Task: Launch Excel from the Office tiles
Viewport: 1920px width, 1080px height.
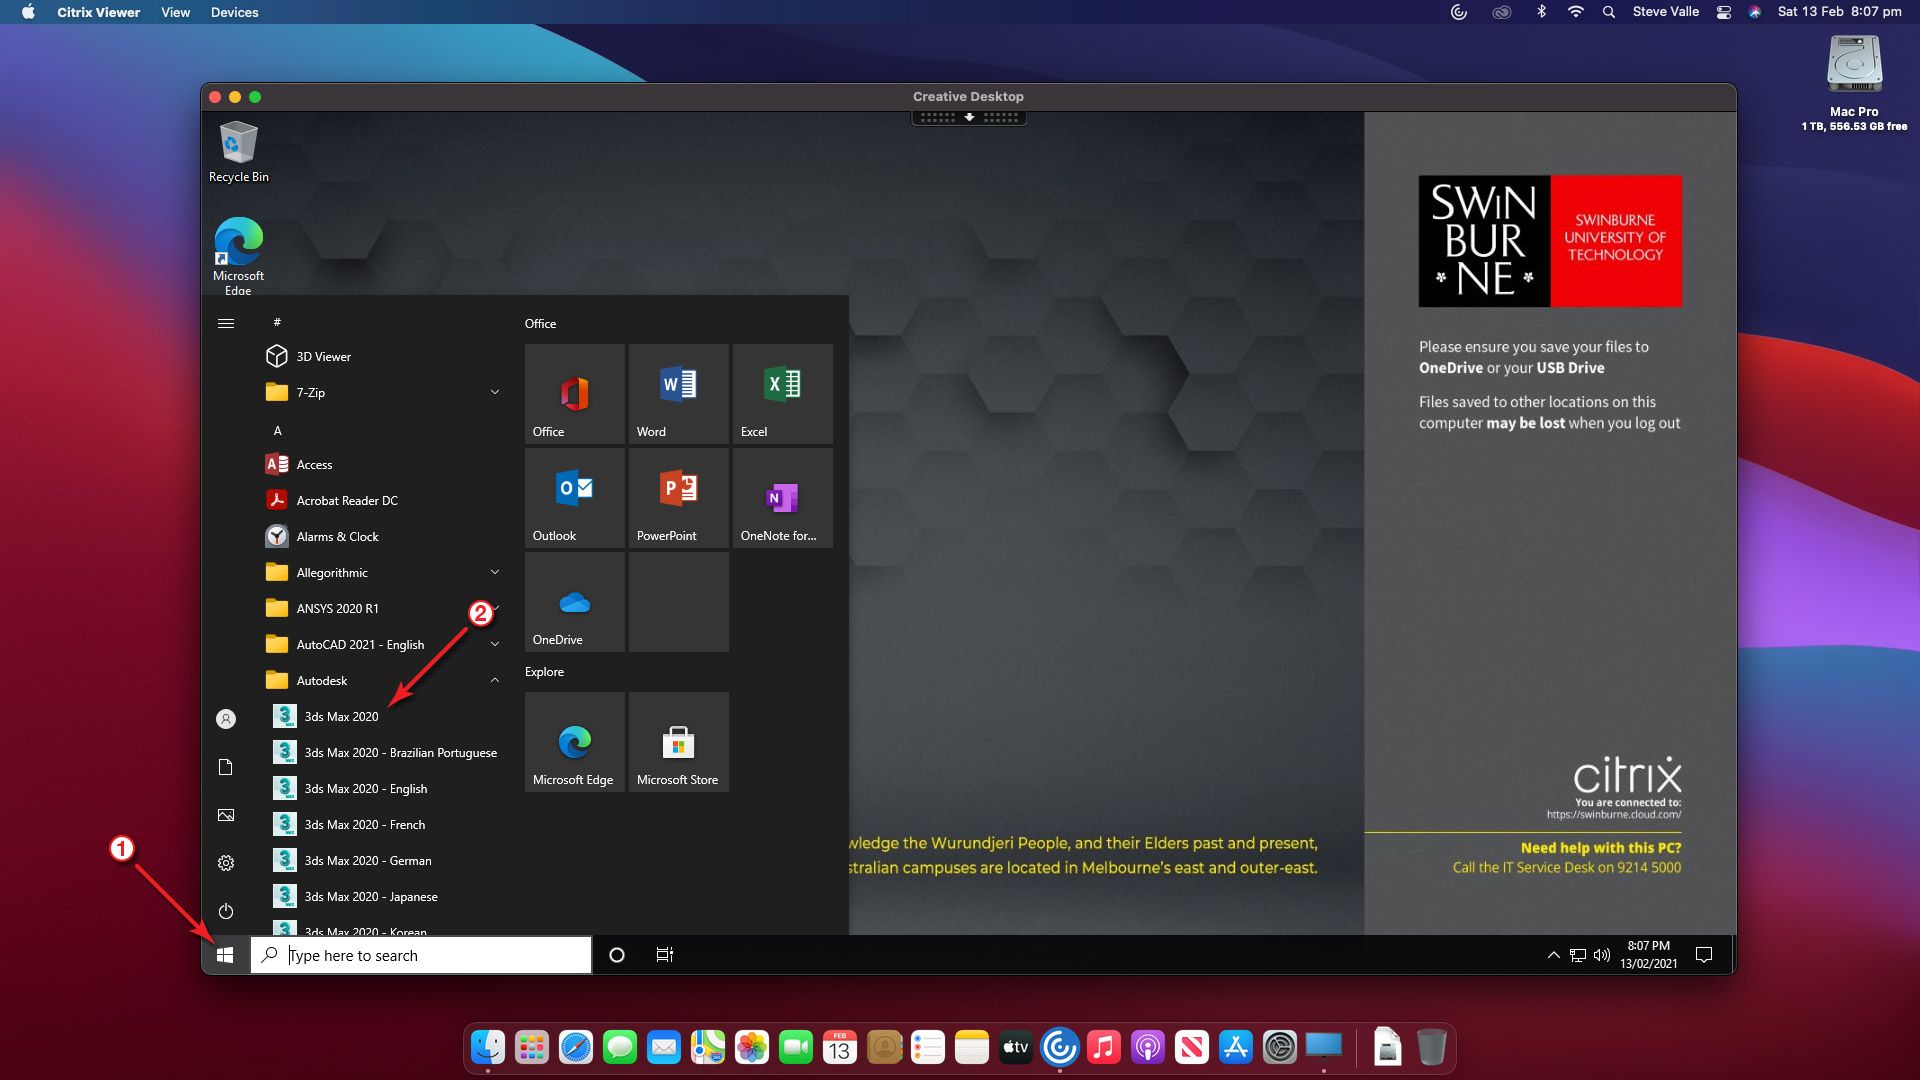Action: pyautogui.click(x=782, y=393)
